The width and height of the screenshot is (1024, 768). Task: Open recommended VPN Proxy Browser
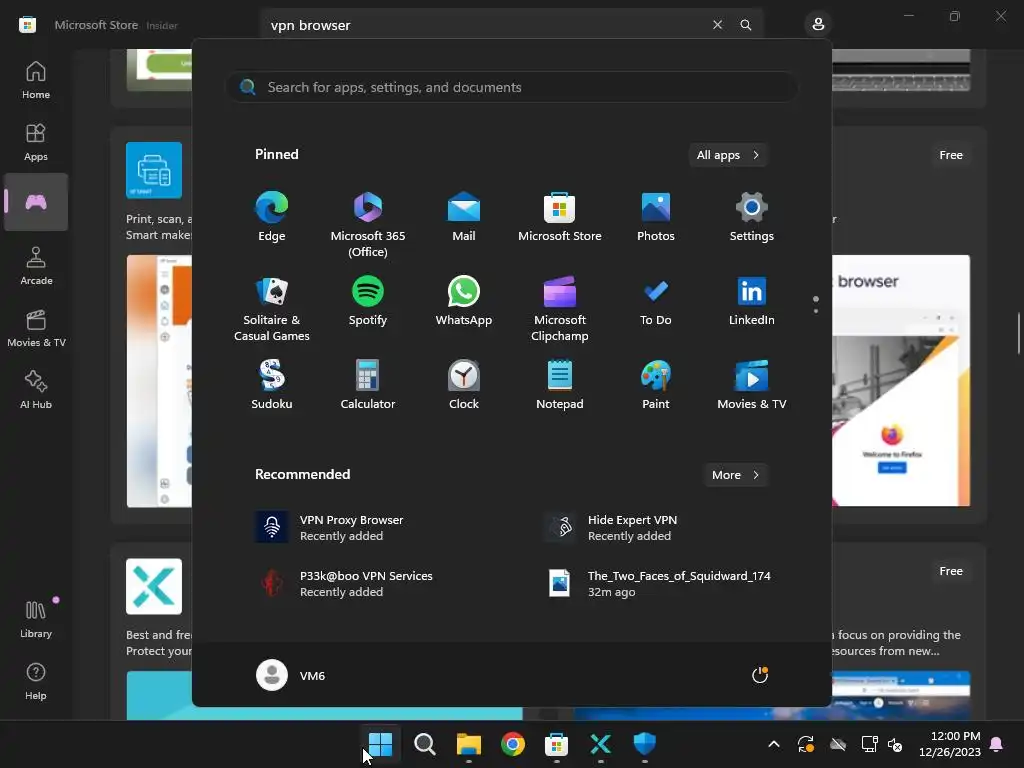pyautogui.click(x=385, y=528)
